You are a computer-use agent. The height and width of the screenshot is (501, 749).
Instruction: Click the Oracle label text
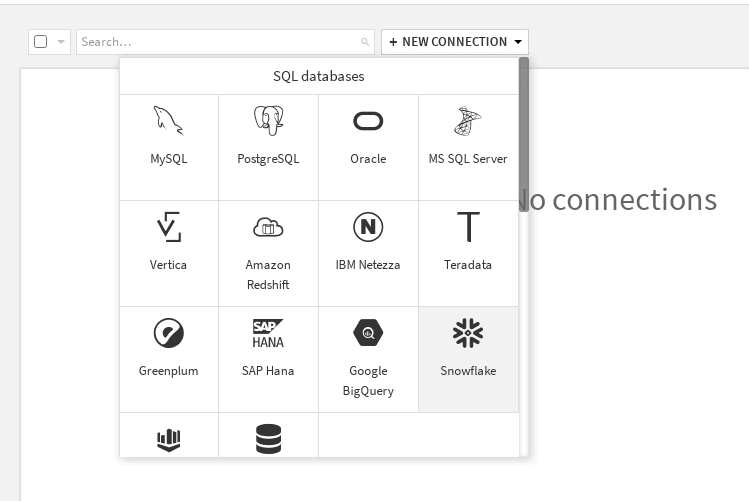368,159
